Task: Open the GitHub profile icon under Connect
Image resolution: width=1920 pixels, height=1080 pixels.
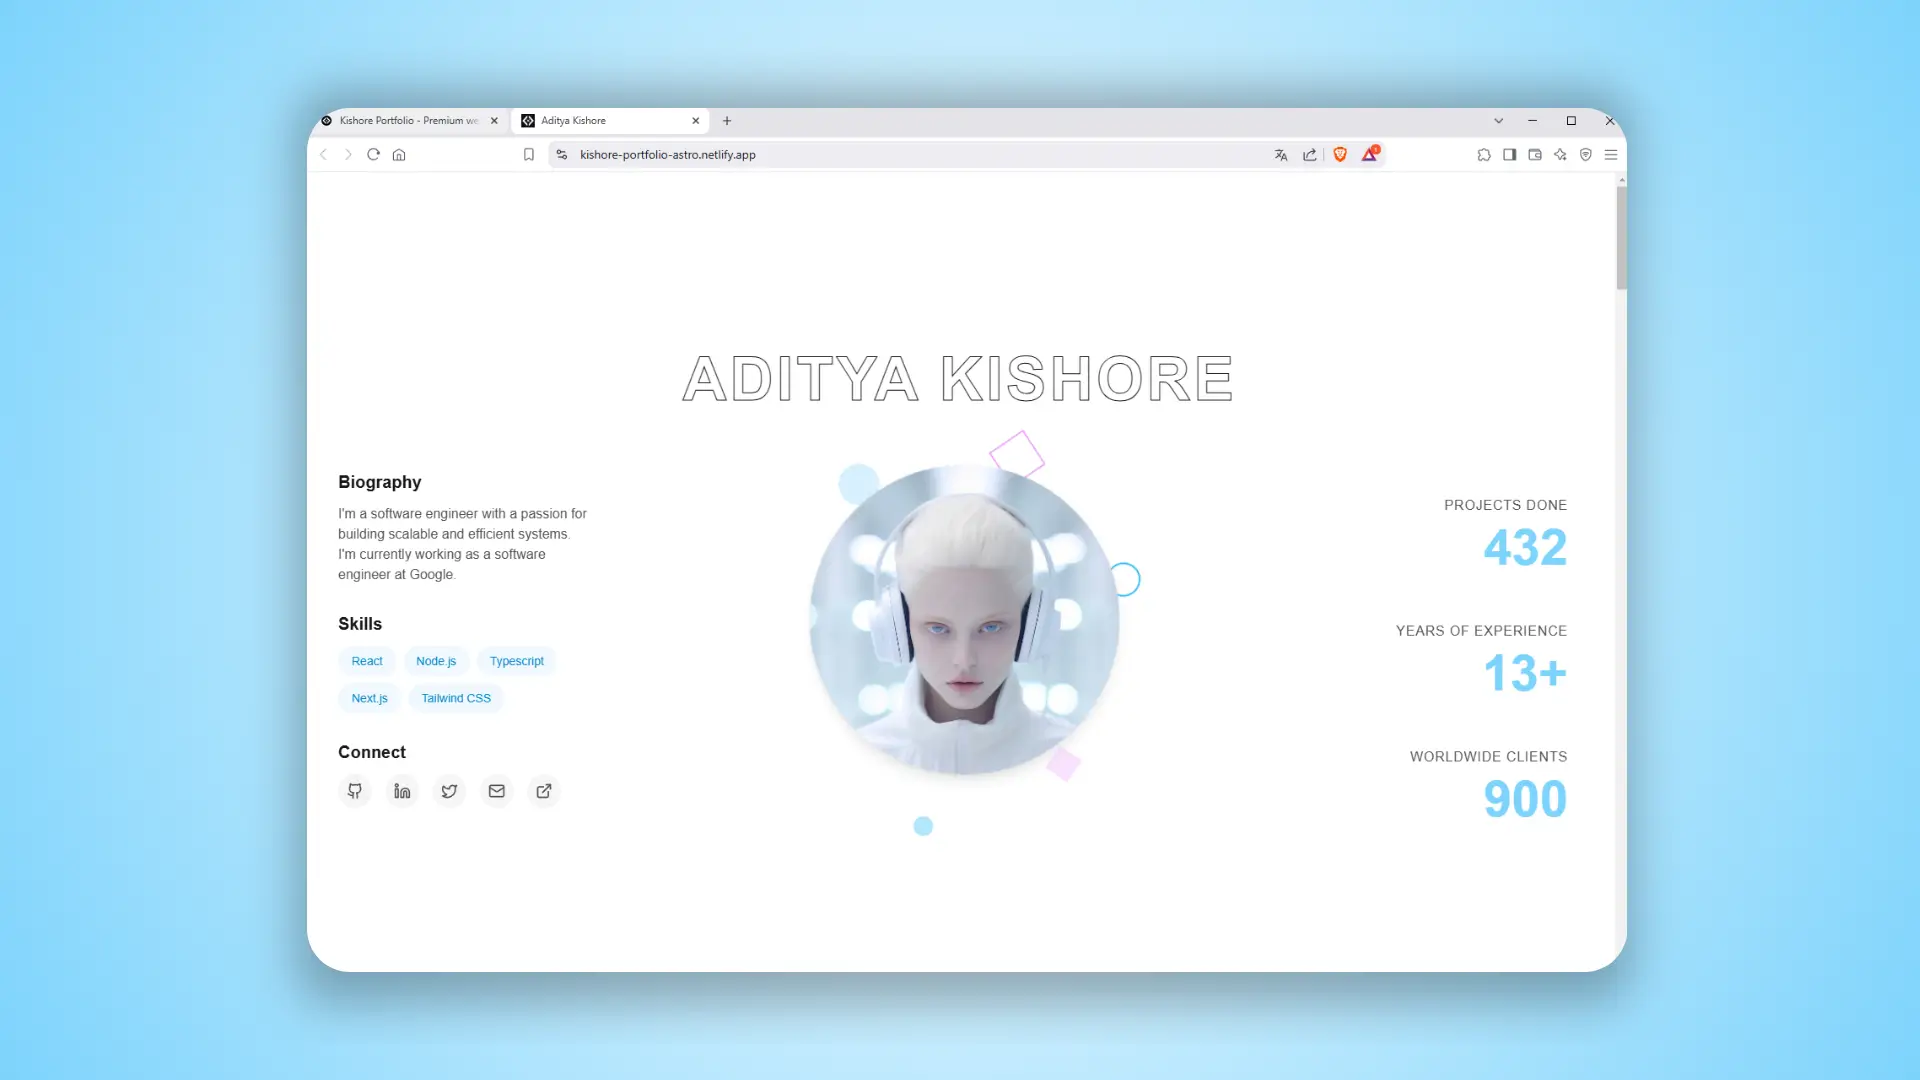Action: pyautogui.click(x=355, y=791)
